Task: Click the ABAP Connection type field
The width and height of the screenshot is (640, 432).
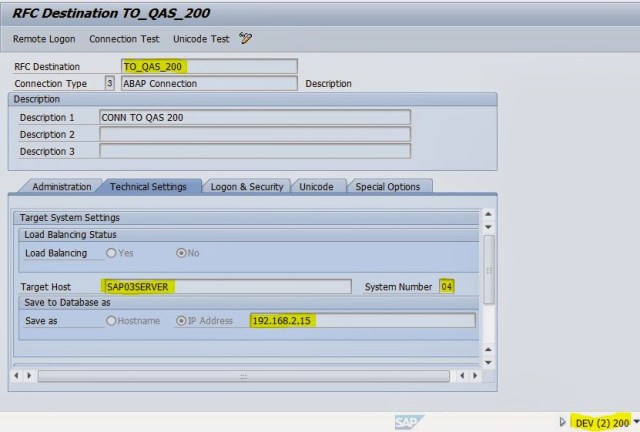Action: pos(209,84)
